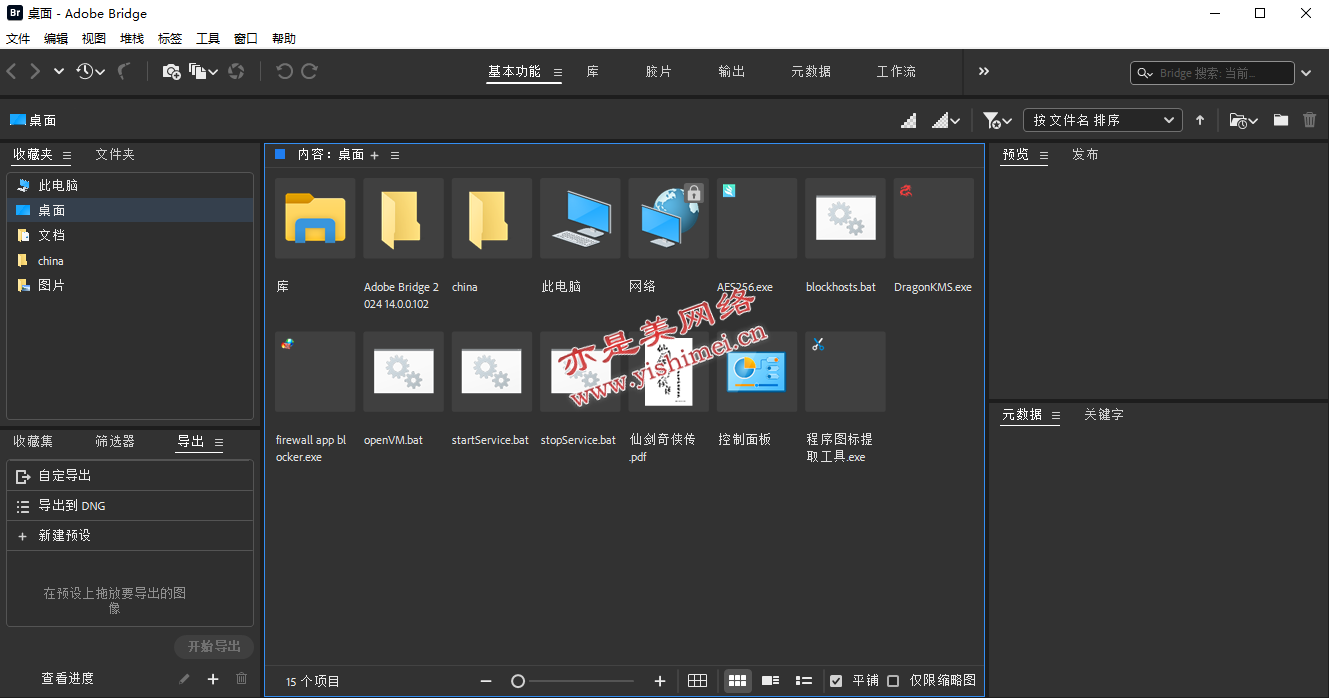Open the 堆栈 menu

click(132, 39)
